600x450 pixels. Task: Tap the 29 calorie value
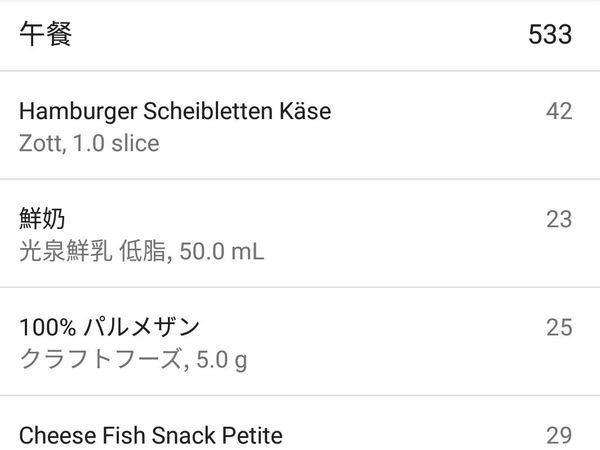point(559,435)
